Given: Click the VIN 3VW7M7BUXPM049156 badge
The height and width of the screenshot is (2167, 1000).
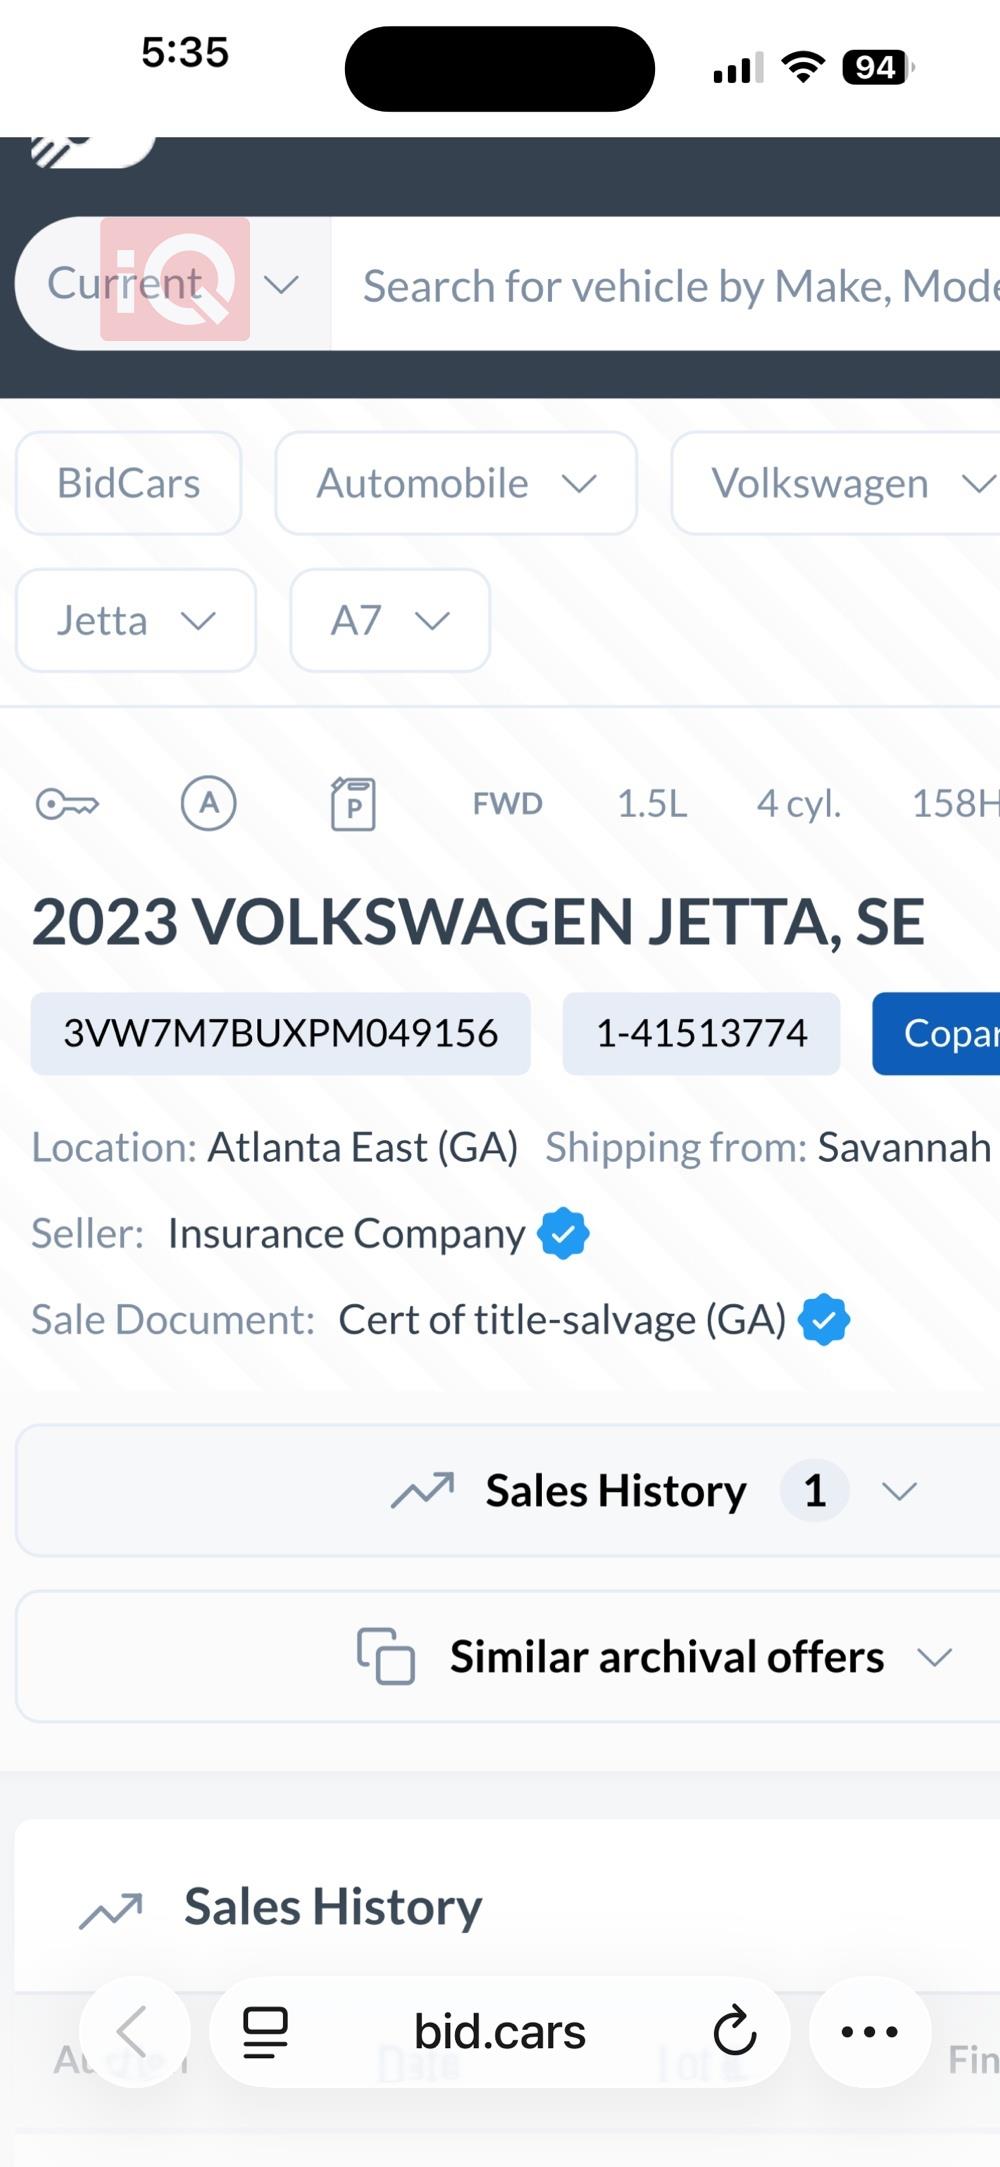Looking at the screenshot, I should [281, 1034].
